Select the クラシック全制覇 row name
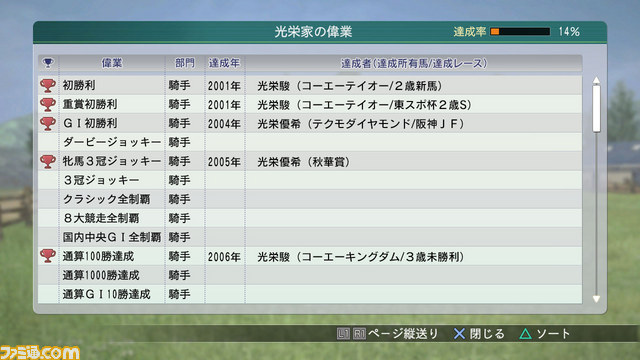This screenshot has height=360, width=640. 106,199
